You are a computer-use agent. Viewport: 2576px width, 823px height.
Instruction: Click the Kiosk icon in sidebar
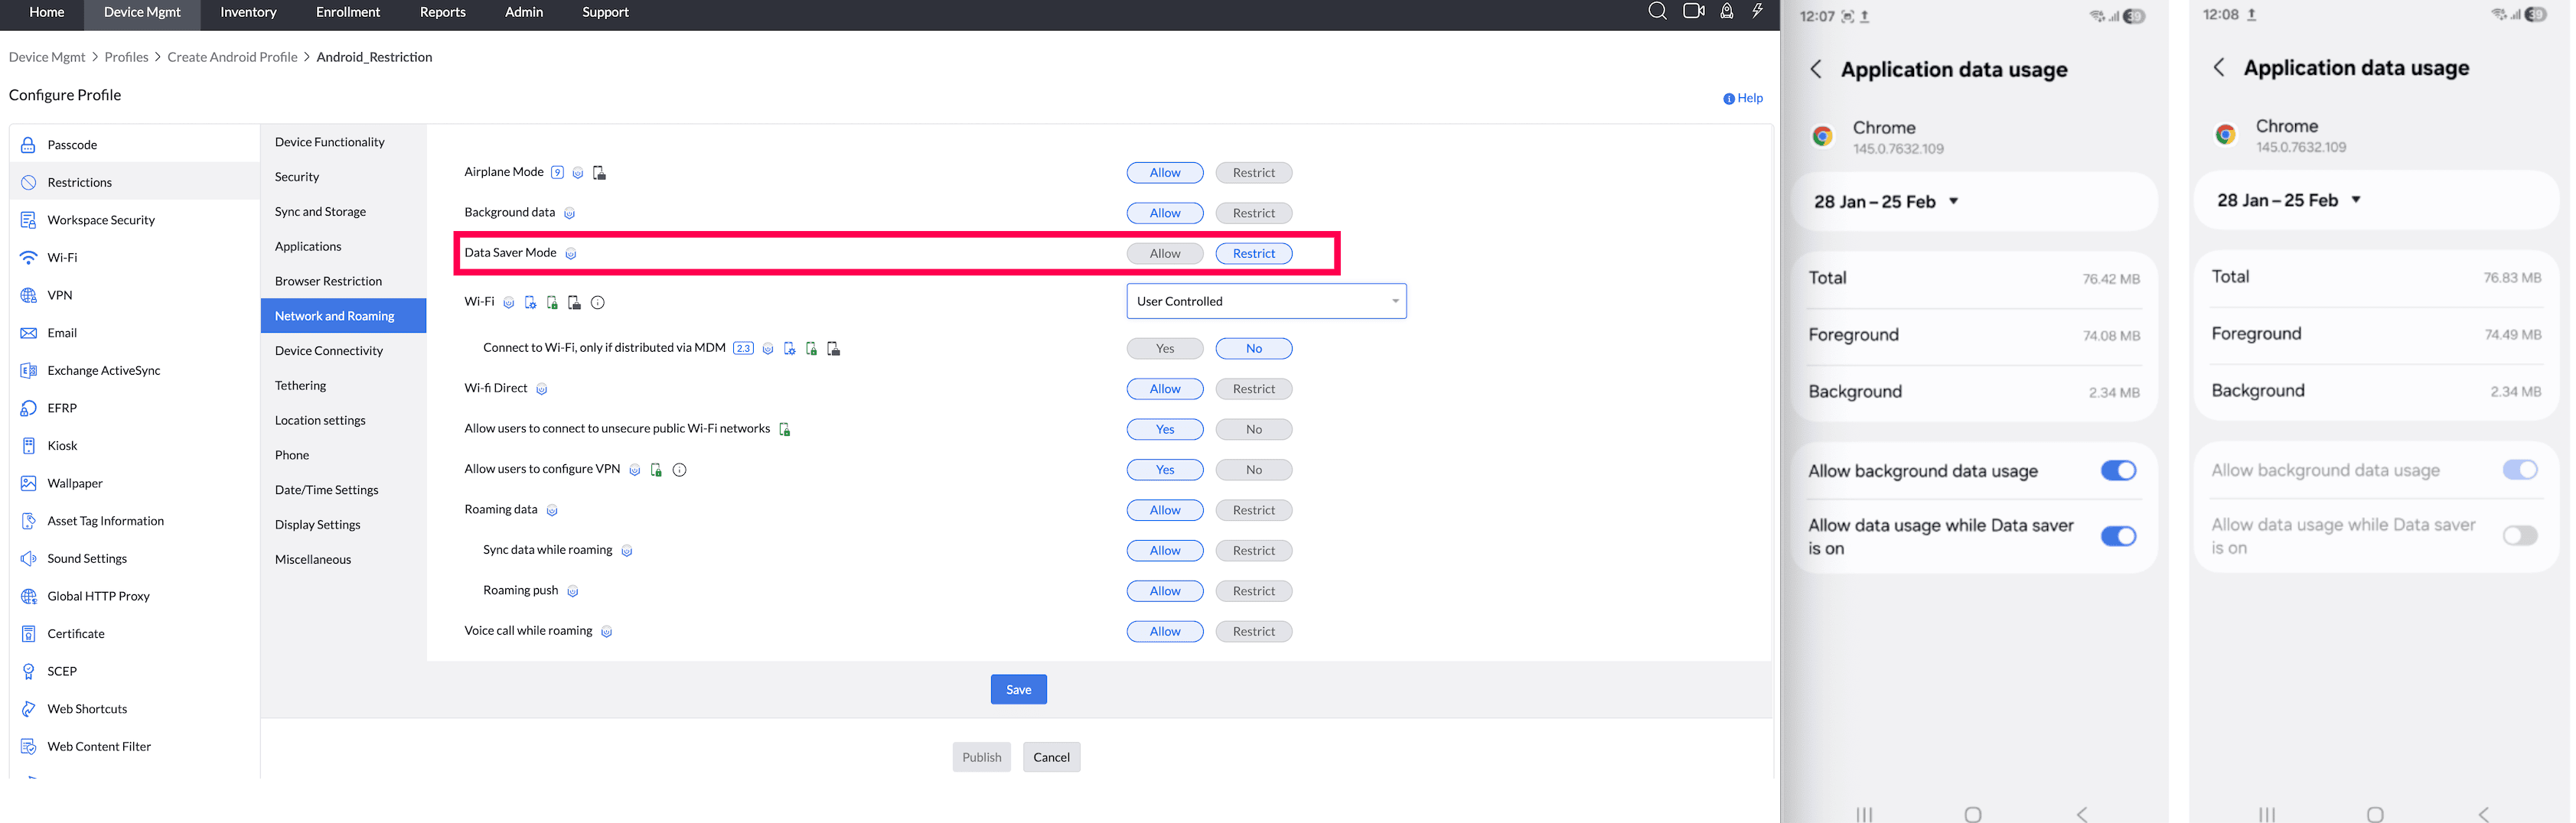28,446
